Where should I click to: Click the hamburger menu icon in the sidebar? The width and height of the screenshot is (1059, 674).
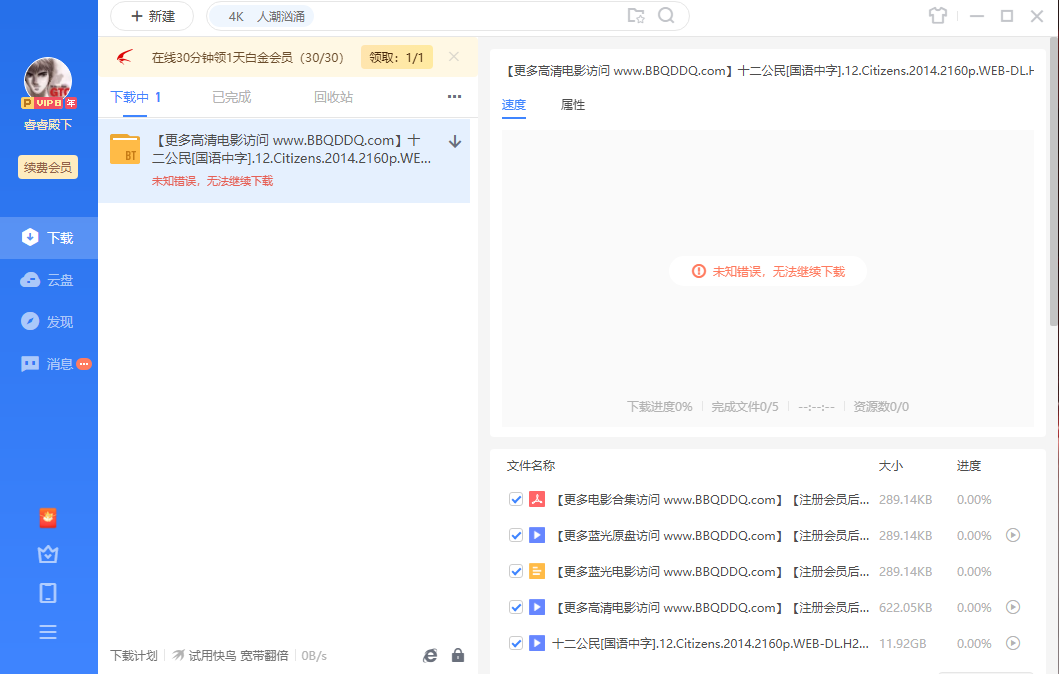click(48, 632)
